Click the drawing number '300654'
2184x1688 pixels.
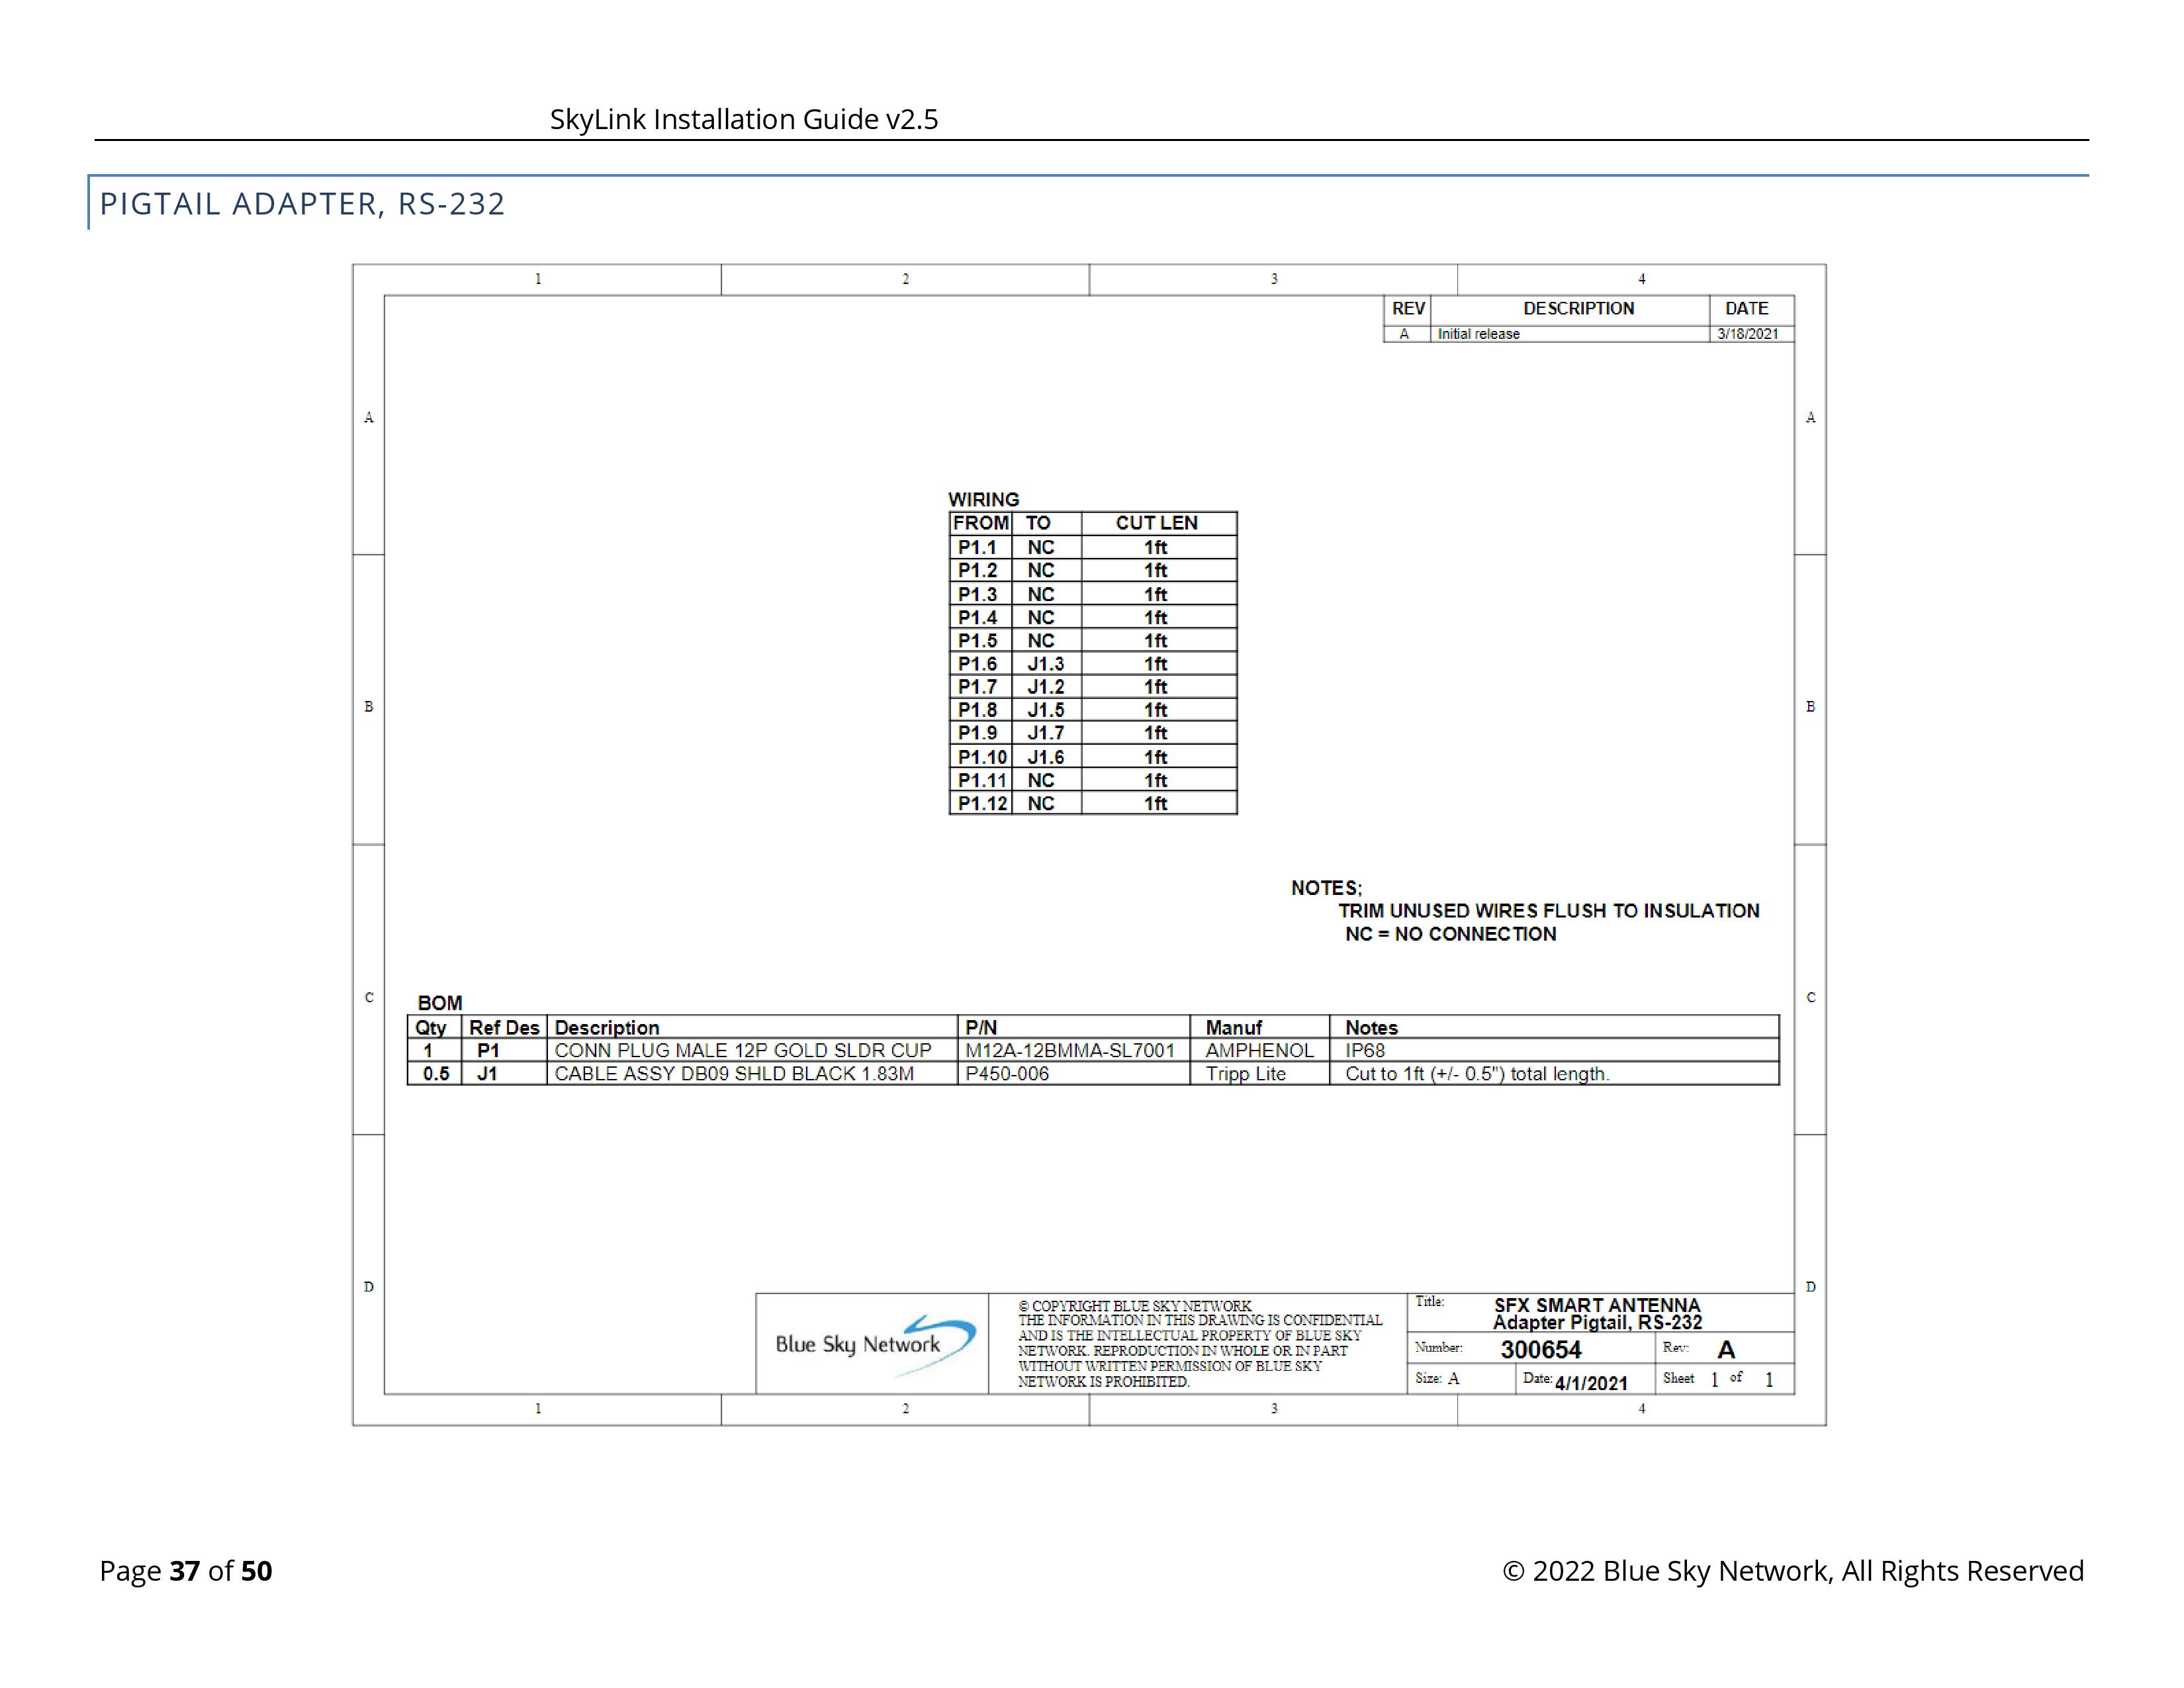(1541, 1350)
